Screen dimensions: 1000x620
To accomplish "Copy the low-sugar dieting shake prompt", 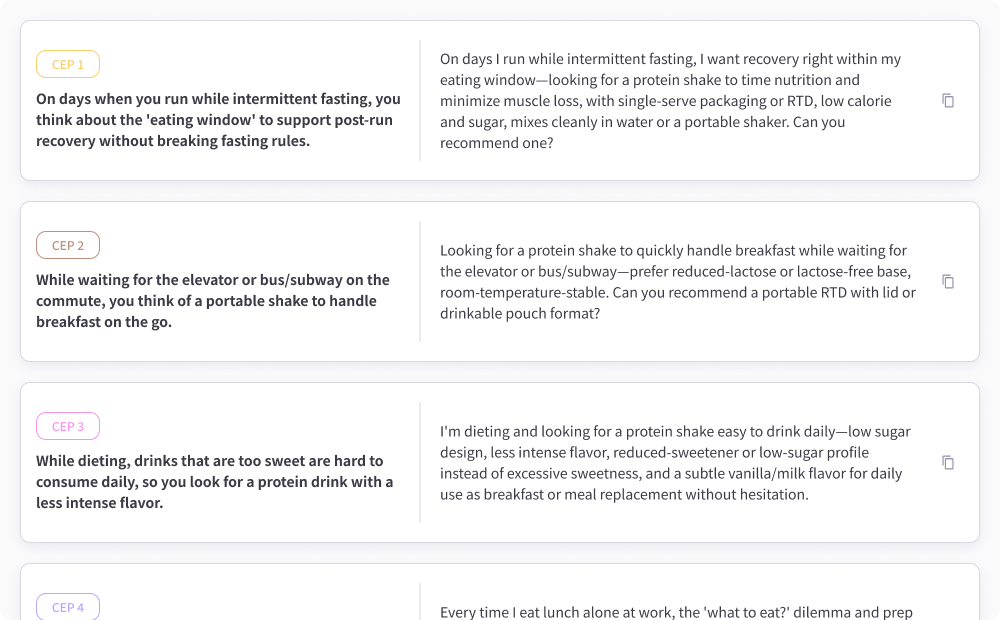I will point(948,463).
